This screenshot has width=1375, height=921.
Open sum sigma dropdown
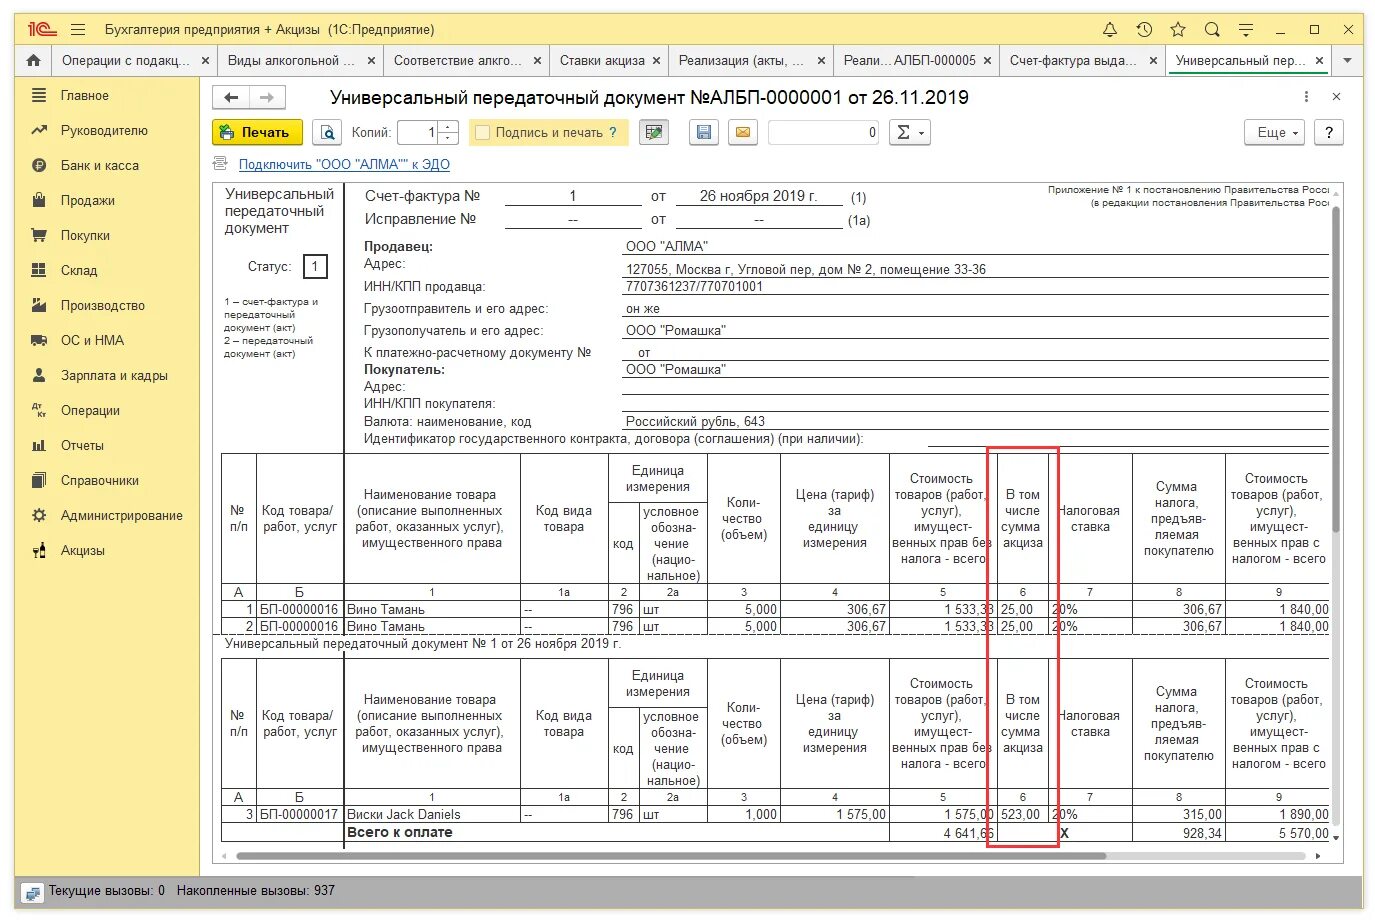coord(909,132)
